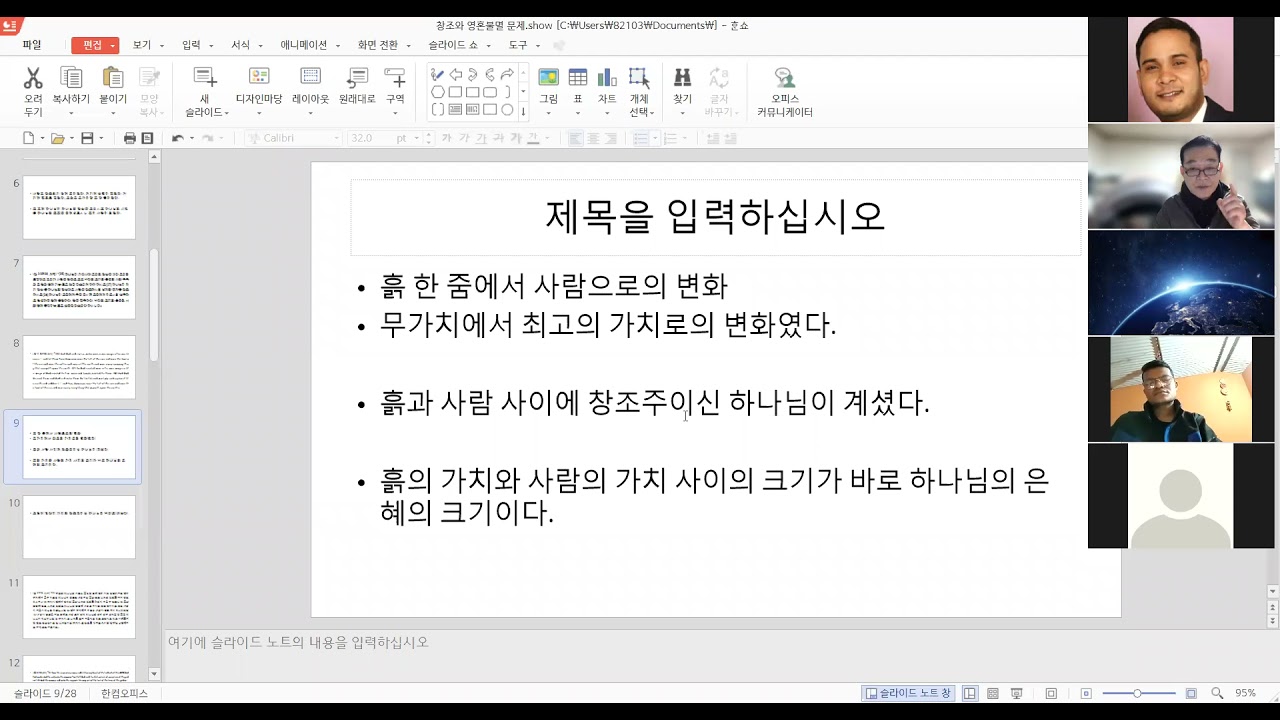Save the presentation with the disk icon
The width and height of the screenshot is (1280, 720).
click(x=87, y=138)
